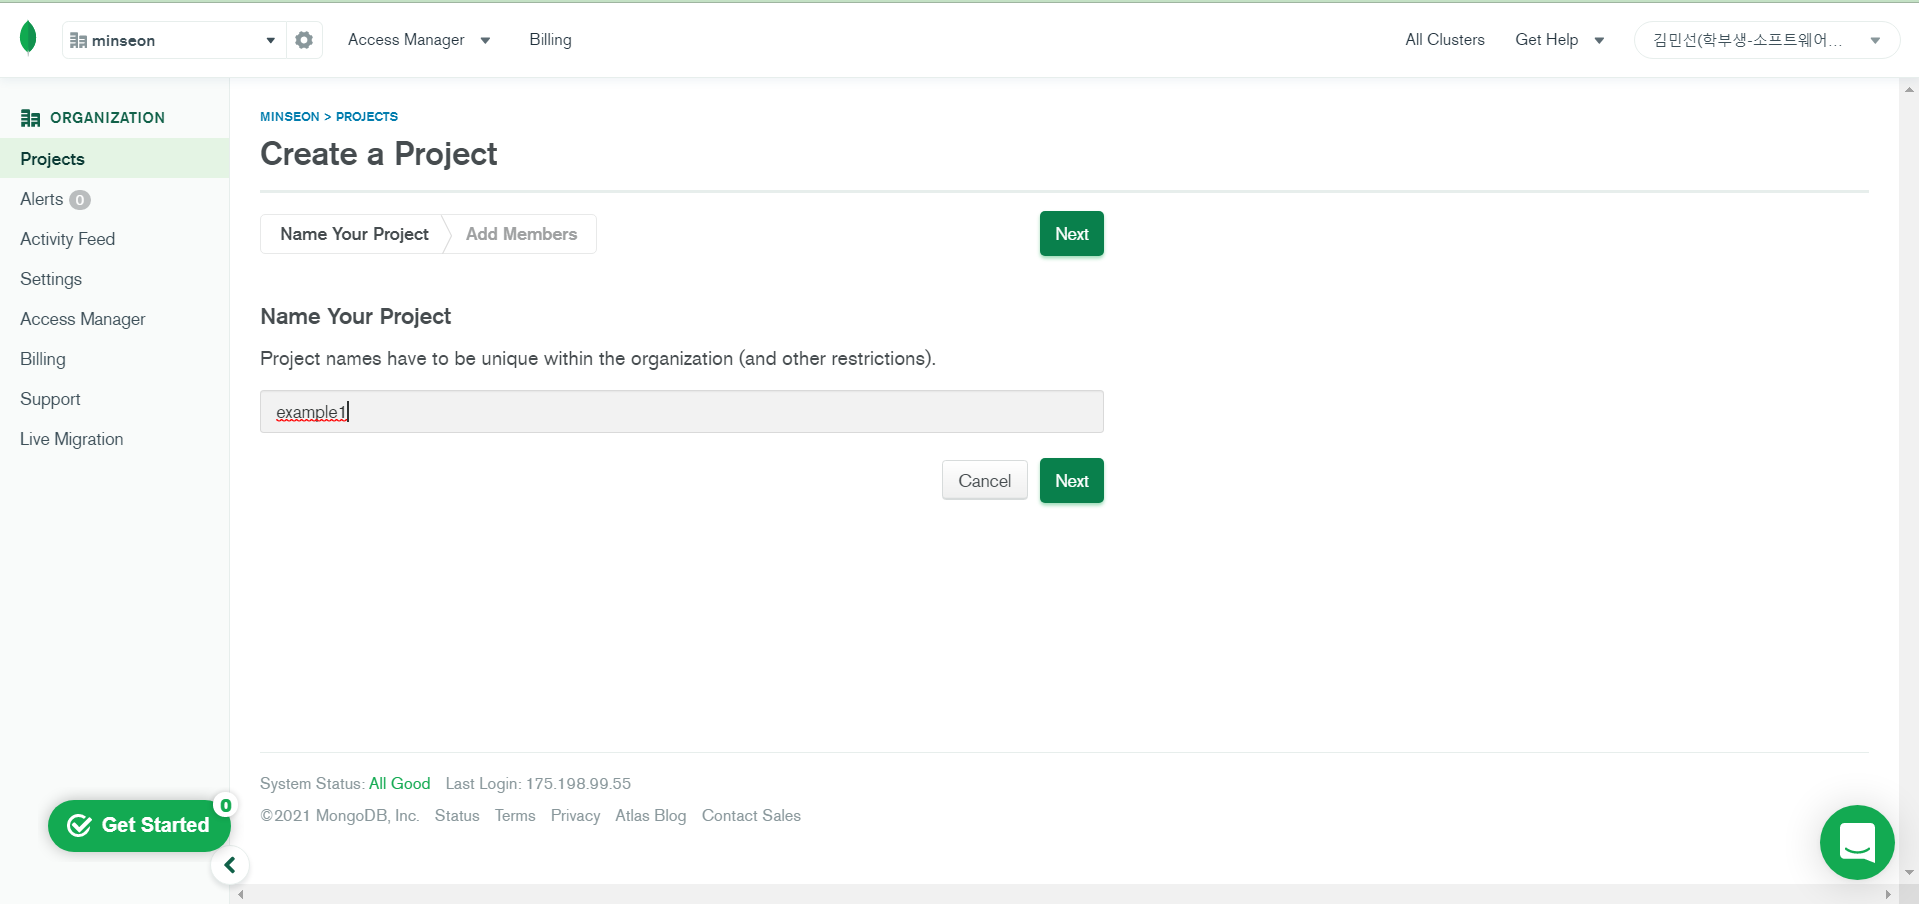Open the user account dropdown
The width and height of the screenshot is (1919, 904).
1766,40
